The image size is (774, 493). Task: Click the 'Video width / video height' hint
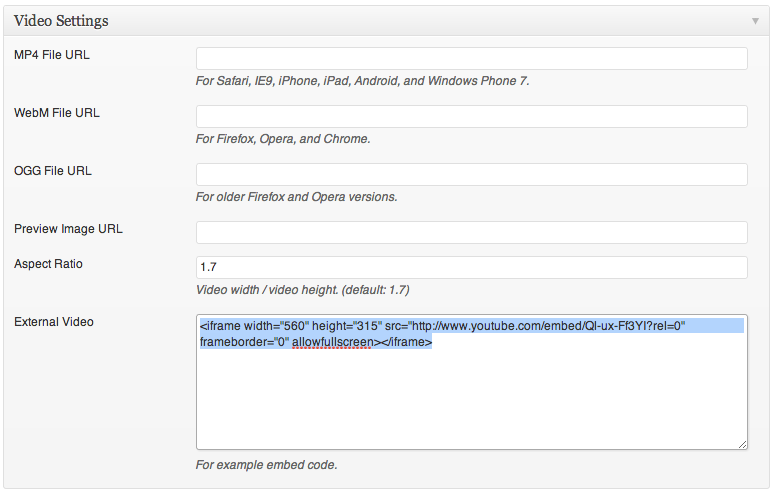(x=303, y=290)
